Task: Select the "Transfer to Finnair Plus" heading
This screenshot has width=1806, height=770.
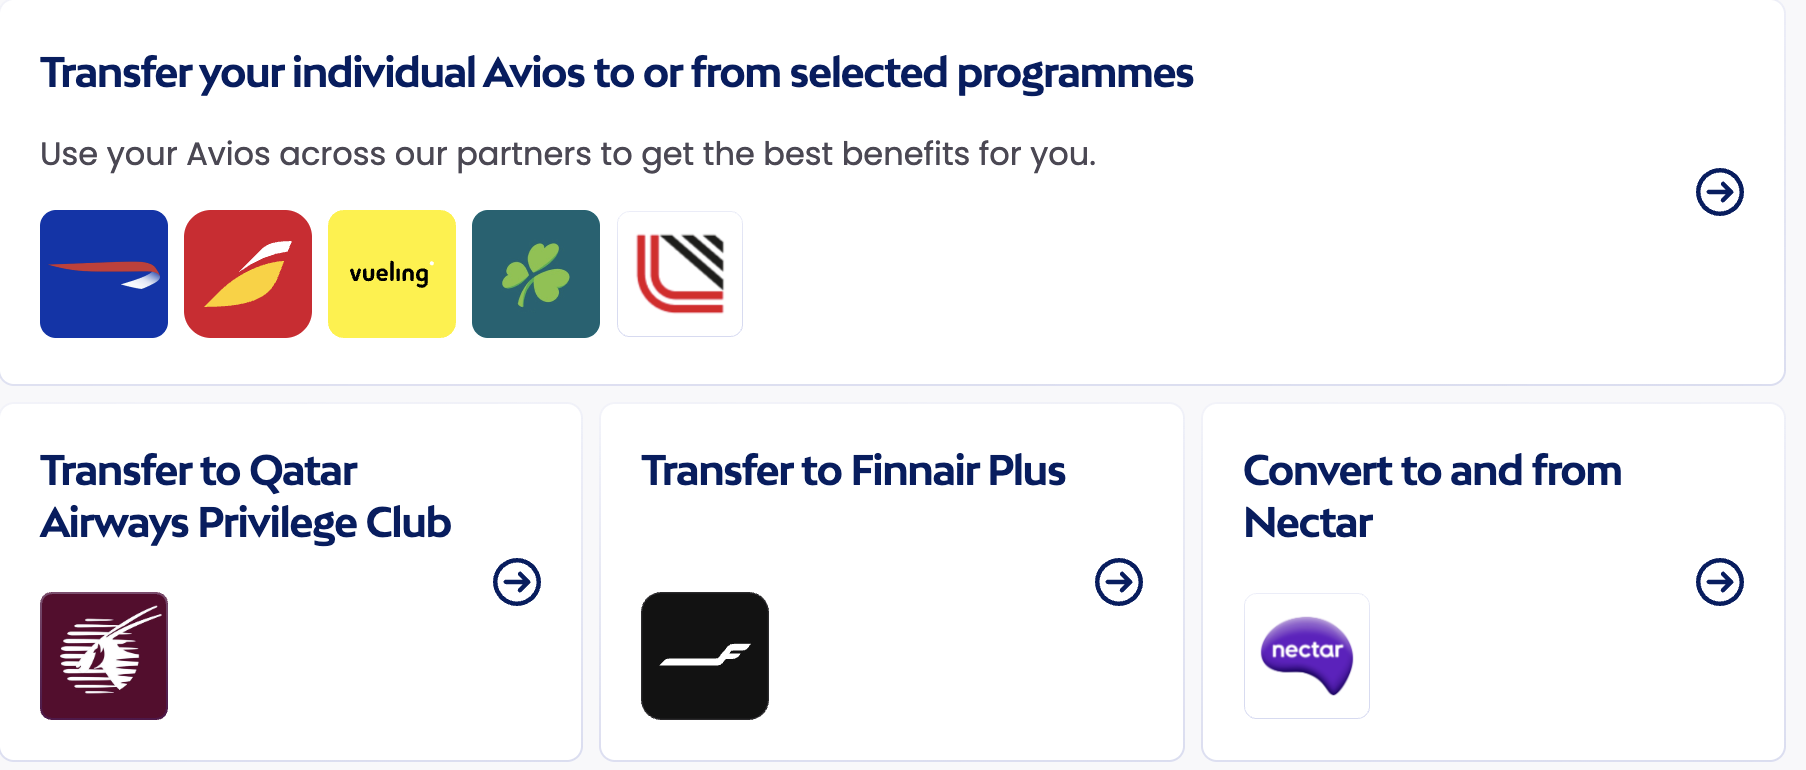Action: point(853,471)
